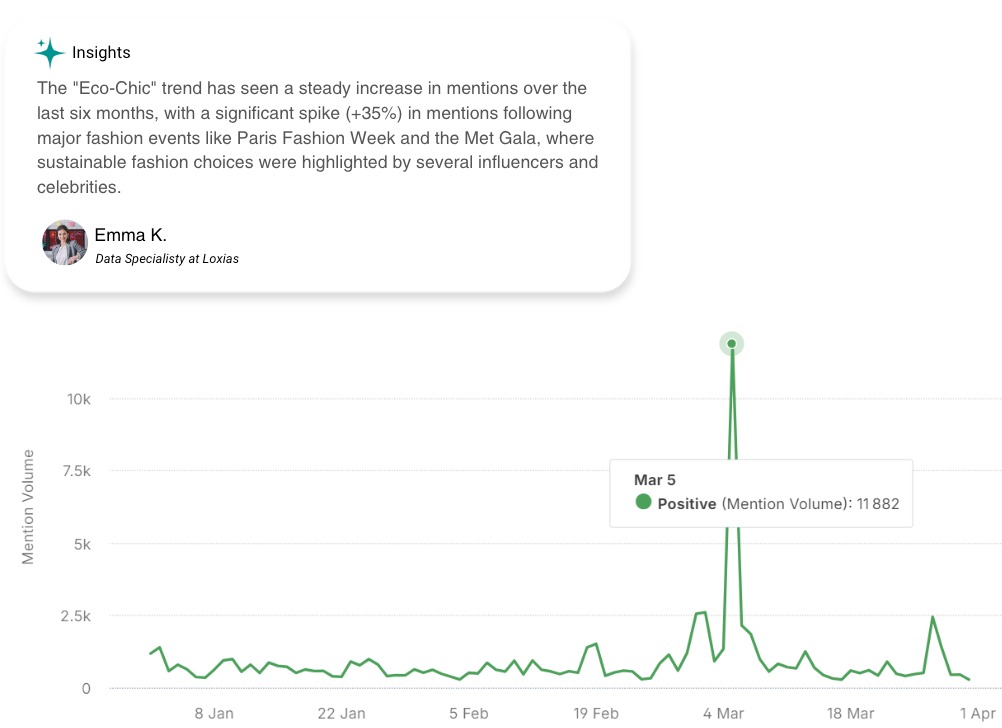Click Emma K.'s profile avatar
The width and height of the screenshot is (1002, 728).
pos(65,242)
